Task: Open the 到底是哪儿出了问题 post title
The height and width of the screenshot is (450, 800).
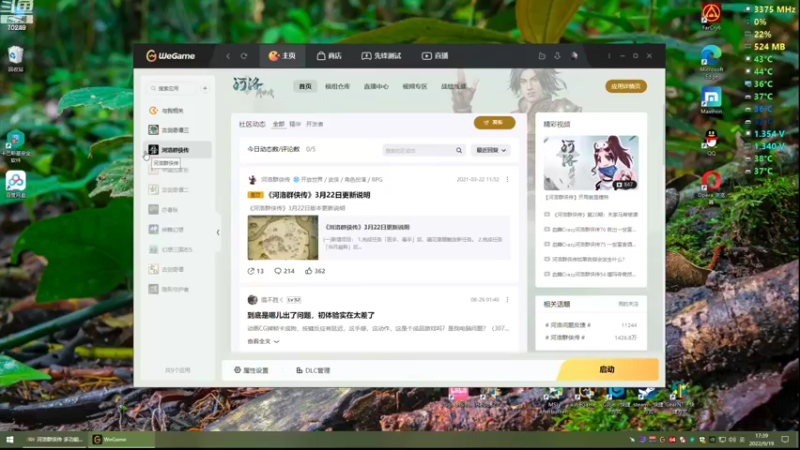Action: (x=311, y=315)
